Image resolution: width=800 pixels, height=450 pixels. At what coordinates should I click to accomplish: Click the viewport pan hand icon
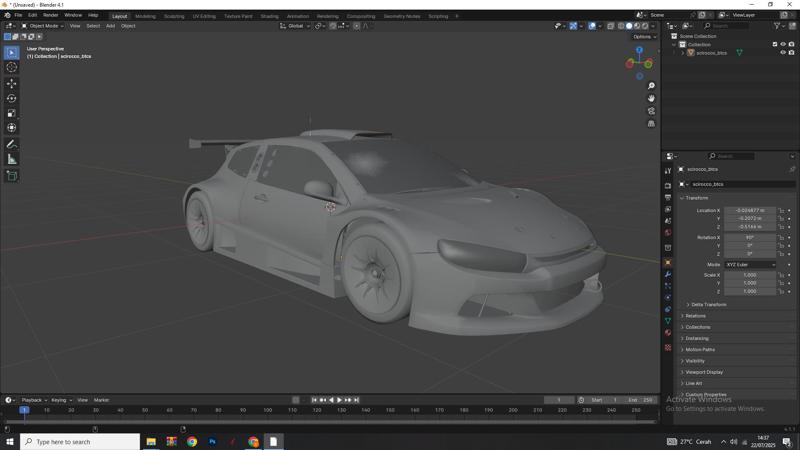tap(651, 98)
